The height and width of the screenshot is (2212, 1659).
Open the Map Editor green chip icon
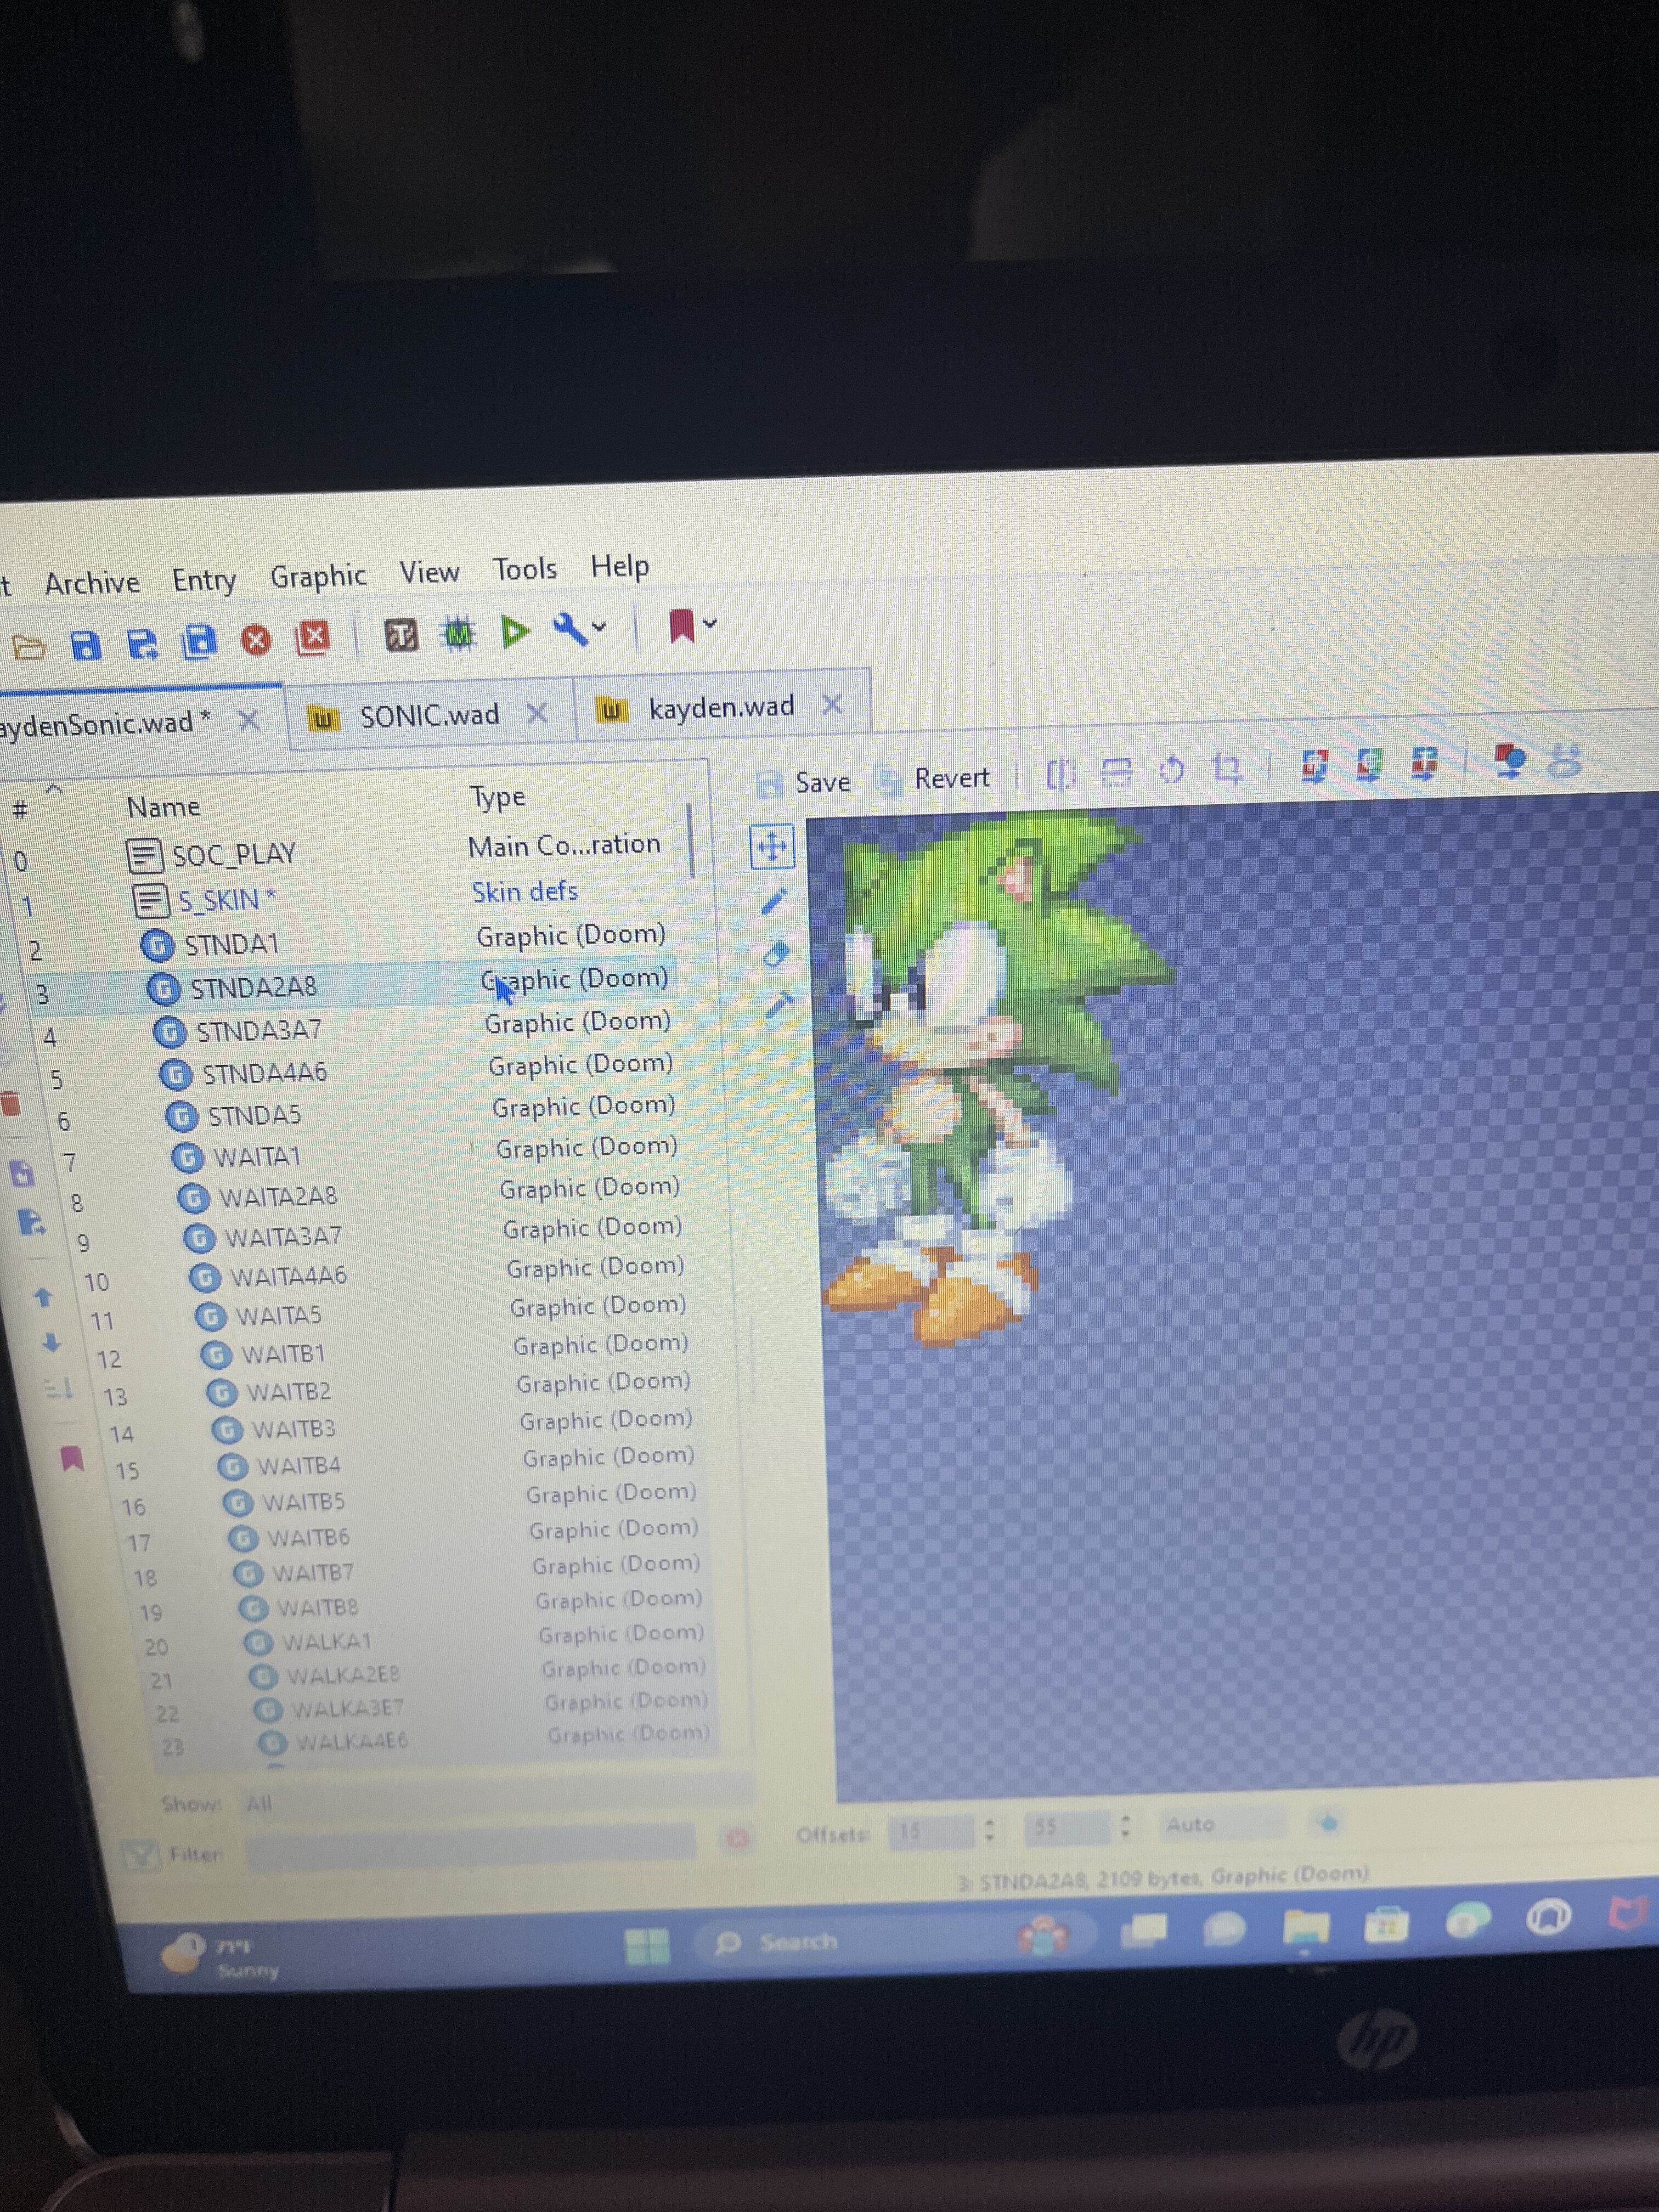(x=458, y=632)
